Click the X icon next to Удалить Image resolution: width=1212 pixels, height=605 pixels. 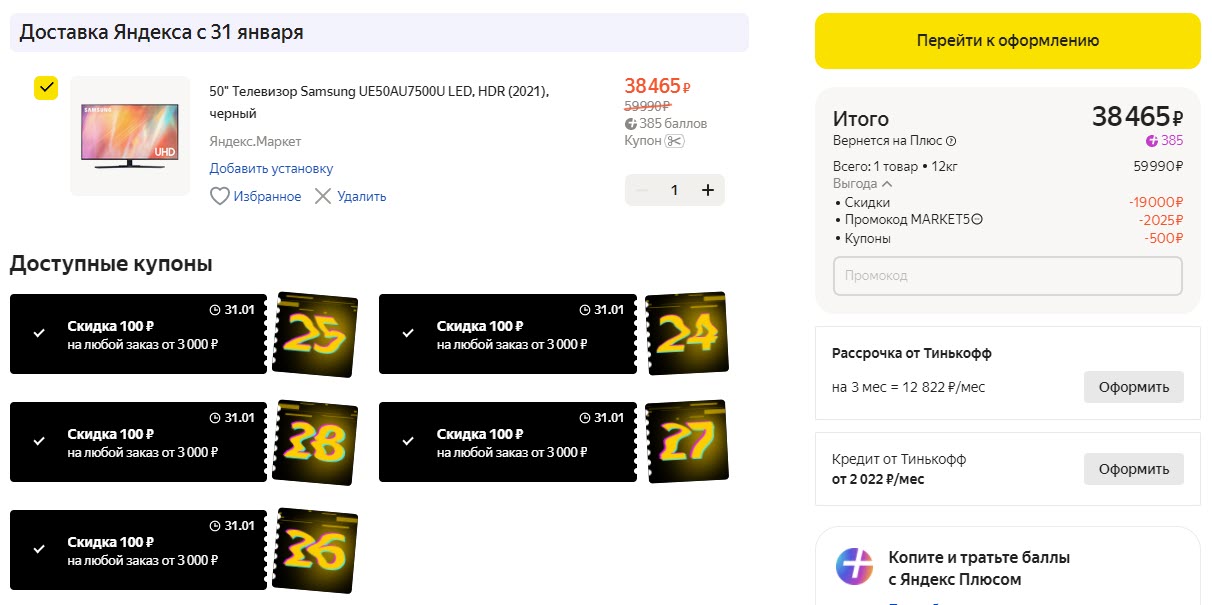pos(323,196)
